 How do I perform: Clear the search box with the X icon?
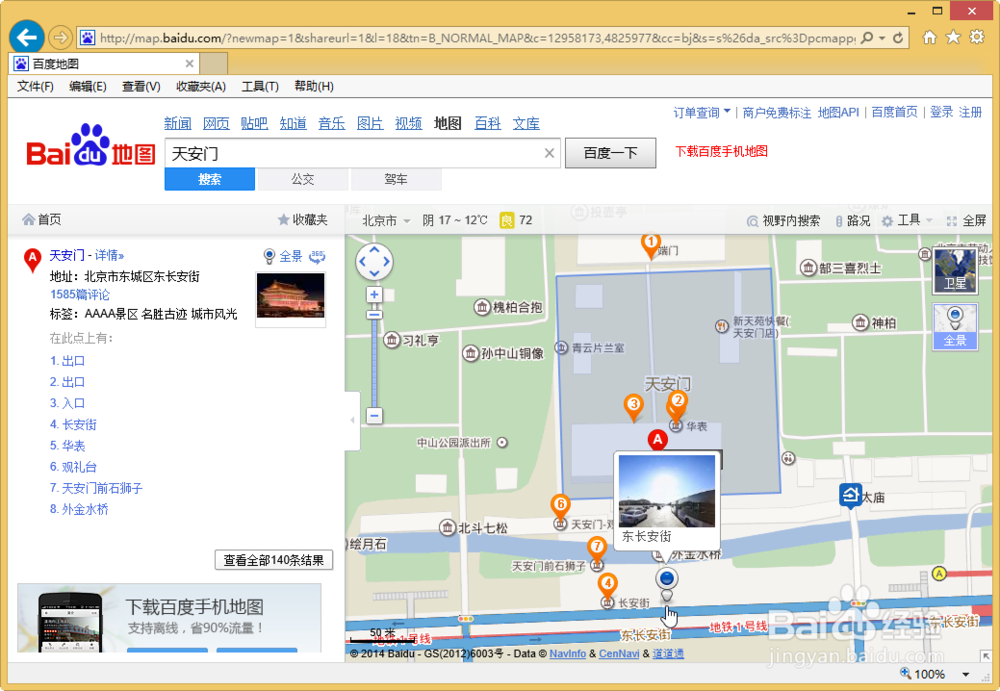pos(549,153)
